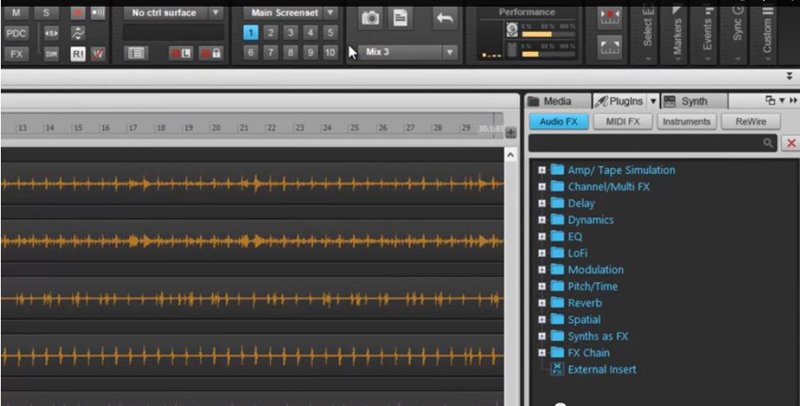Show MIDI FX plugins

[622, 121]
